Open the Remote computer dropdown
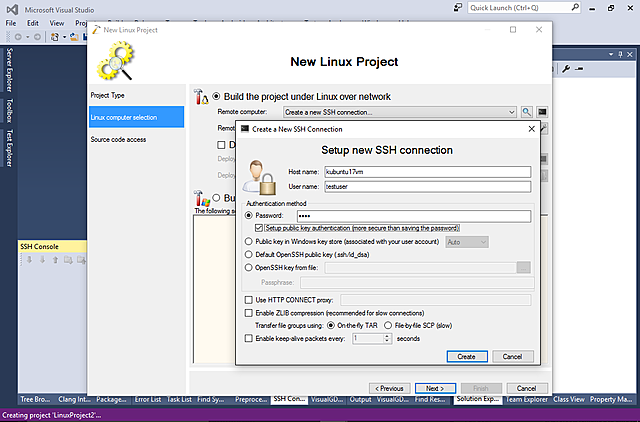This screenshot has height=422, width=640. tap(511, 112)
